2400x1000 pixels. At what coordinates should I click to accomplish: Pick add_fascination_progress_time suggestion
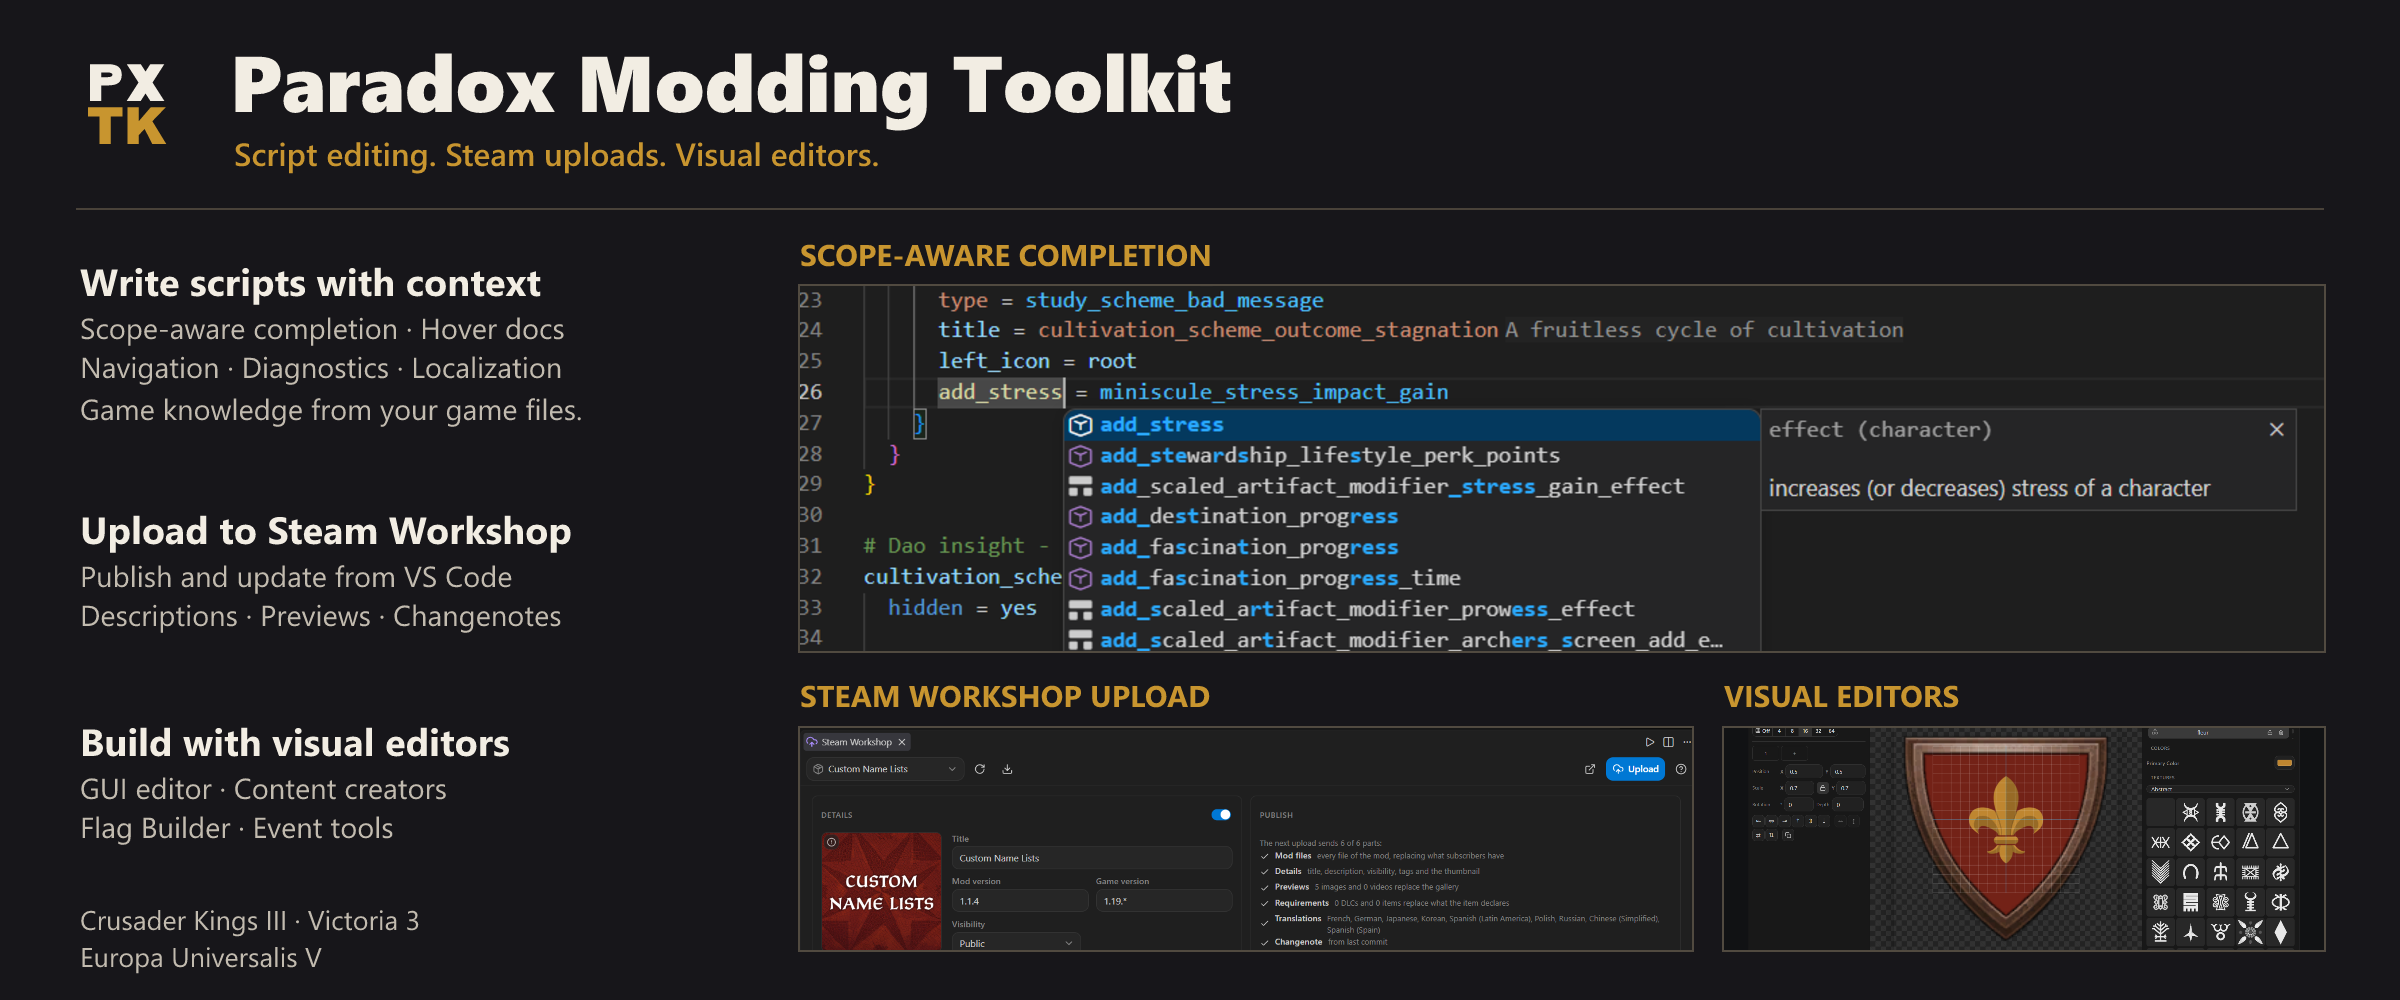pos(1411,579)
